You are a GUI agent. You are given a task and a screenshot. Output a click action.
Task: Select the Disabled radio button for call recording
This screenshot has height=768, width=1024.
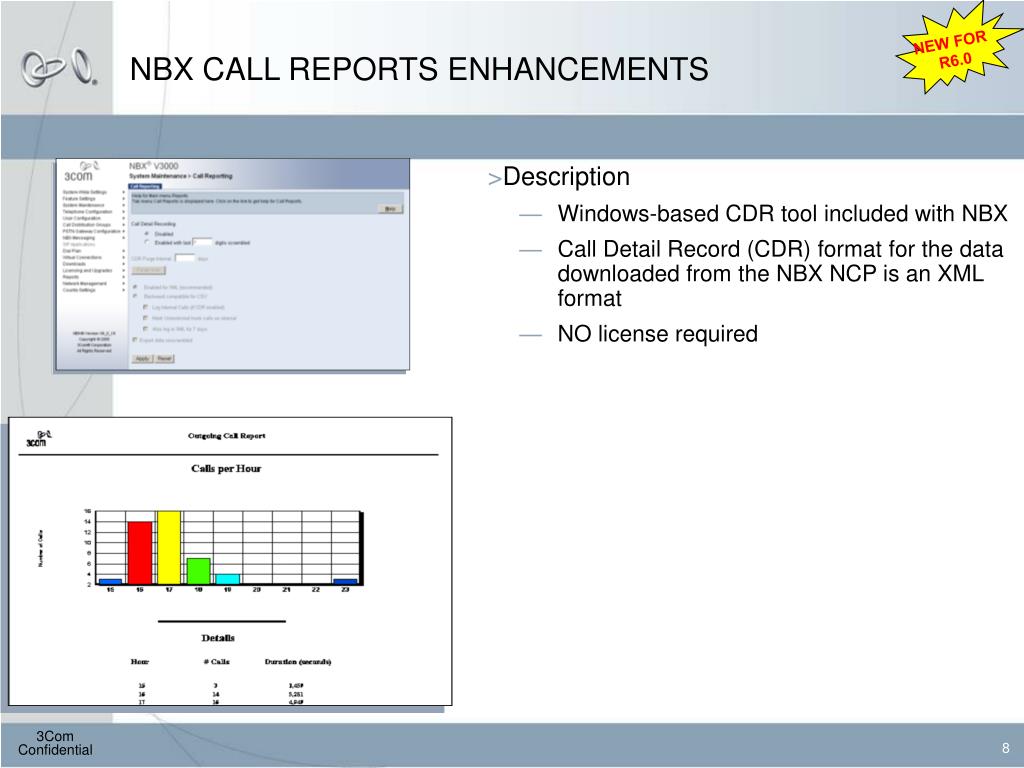coord(146,233)
